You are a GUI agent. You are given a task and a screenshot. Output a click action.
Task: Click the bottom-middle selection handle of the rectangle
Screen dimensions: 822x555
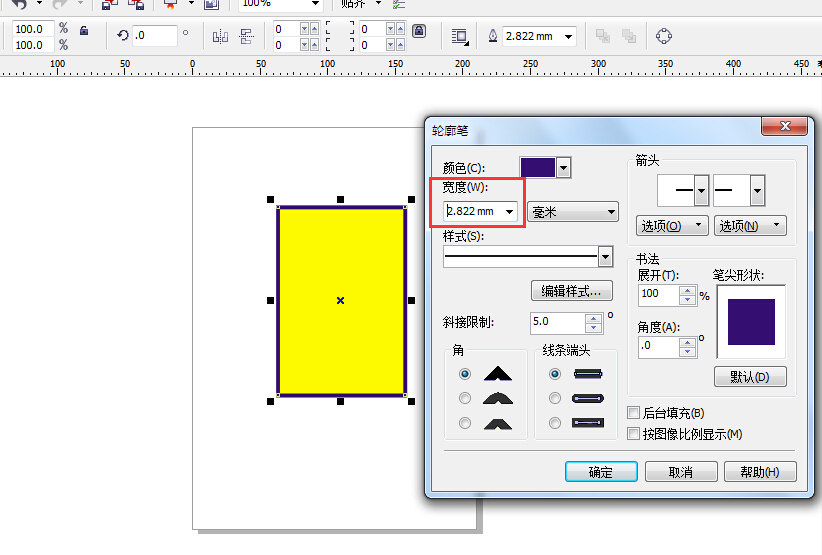(x=340, y=401)
